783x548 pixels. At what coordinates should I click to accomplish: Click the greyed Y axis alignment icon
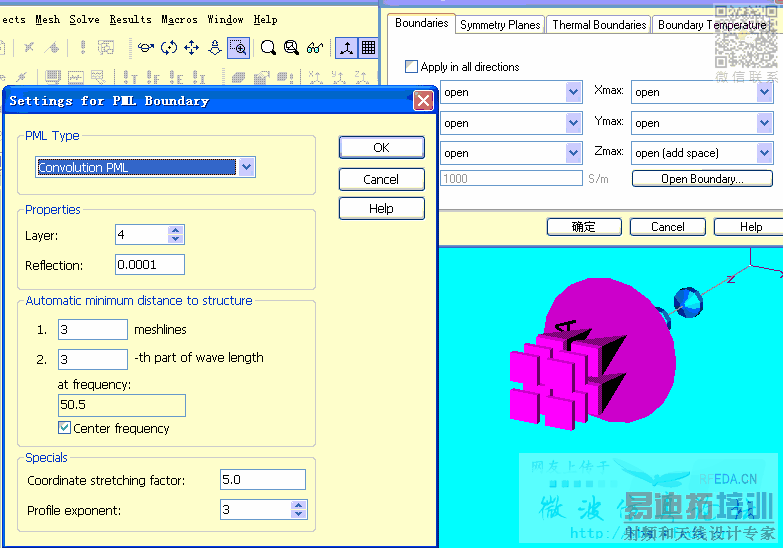pyautogui.click(x=339, y=77)
